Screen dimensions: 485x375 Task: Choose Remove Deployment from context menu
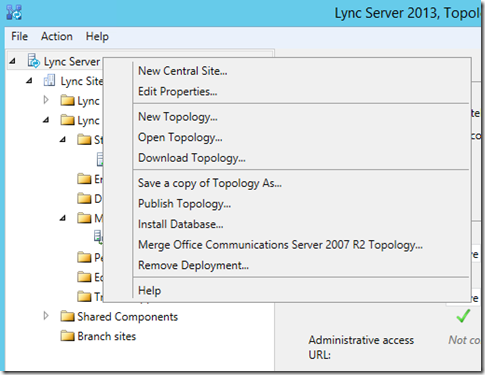[193, 265]
